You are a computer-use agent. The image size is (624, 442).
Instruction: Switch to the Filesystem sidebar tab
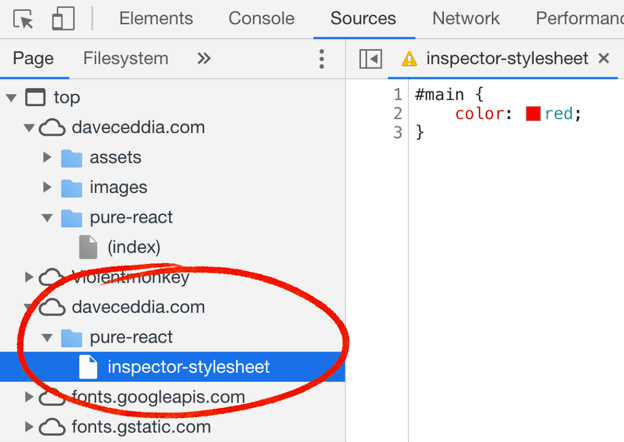(x=125, y=58)
